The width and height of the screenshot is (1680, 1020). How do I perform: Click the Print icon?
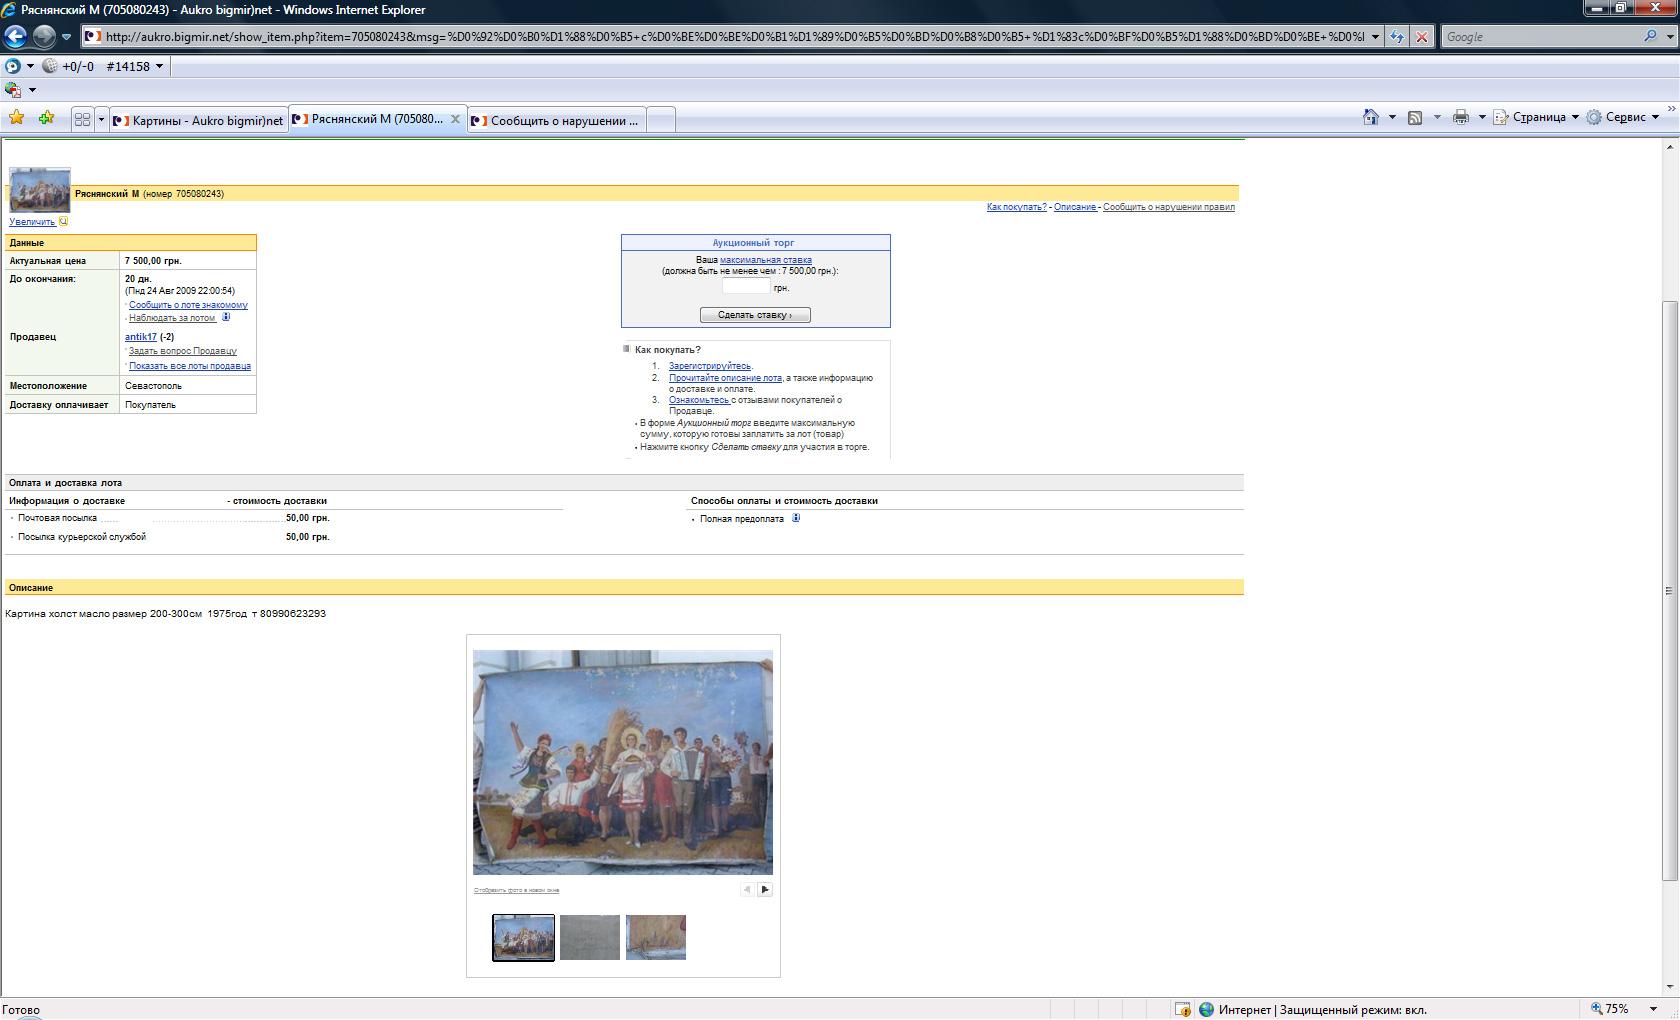[x=1460, y=117]
